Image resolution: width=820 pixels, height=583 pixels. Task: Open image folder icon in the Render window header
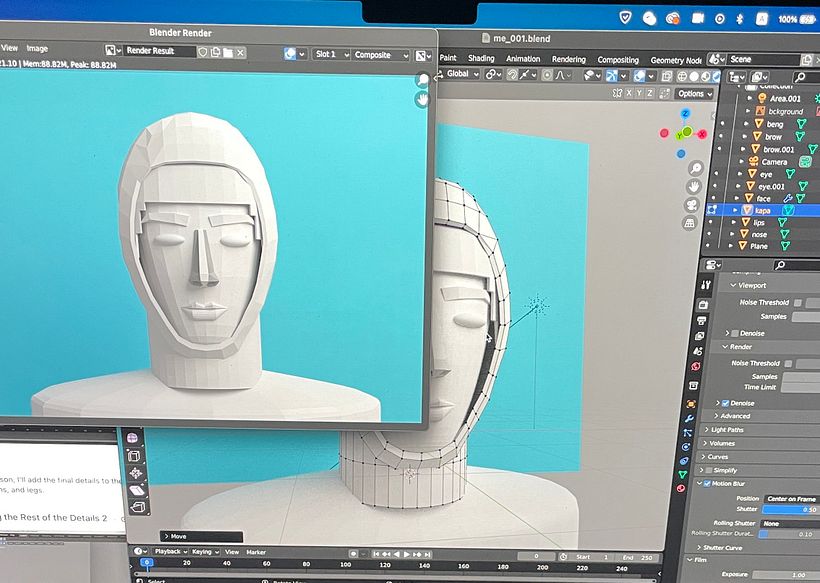pyautogui.click(x=227, y=52)
